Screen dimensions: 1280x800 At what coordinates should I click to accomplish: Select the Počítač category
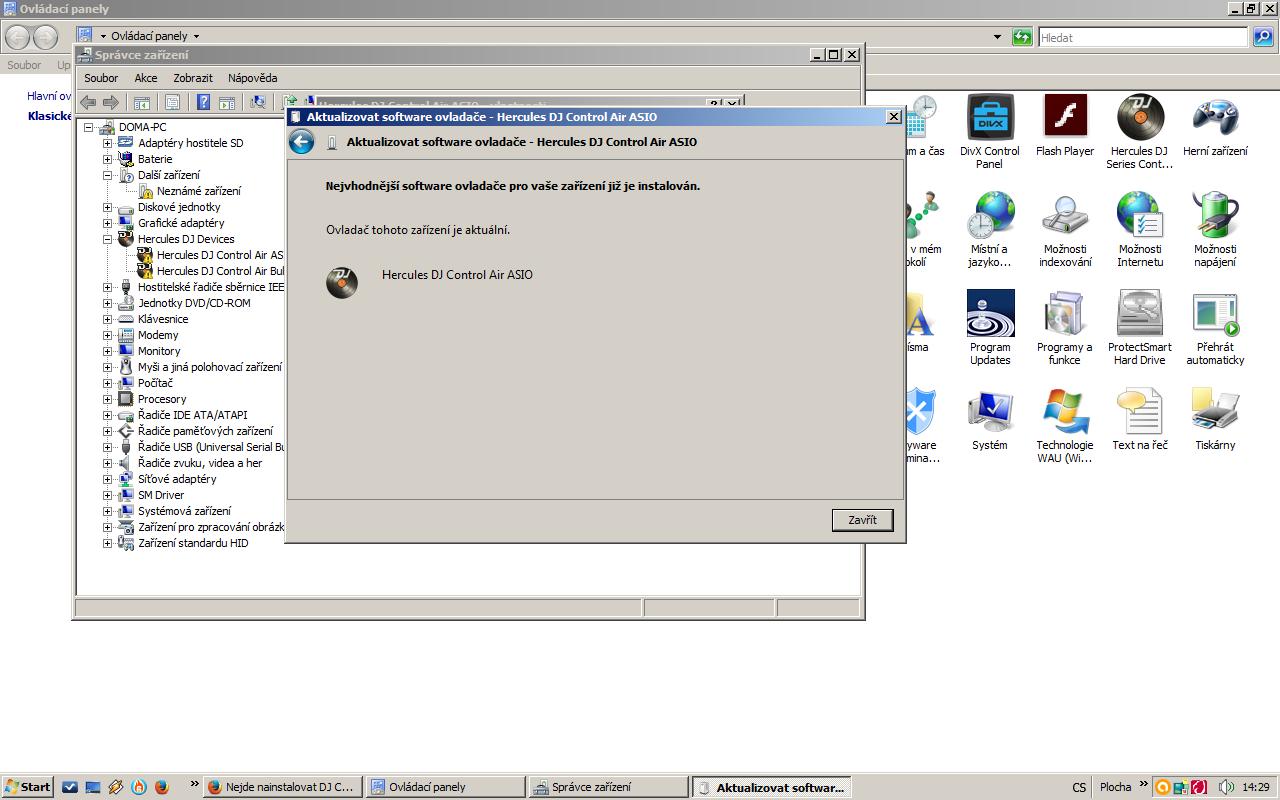click(155, 383)
